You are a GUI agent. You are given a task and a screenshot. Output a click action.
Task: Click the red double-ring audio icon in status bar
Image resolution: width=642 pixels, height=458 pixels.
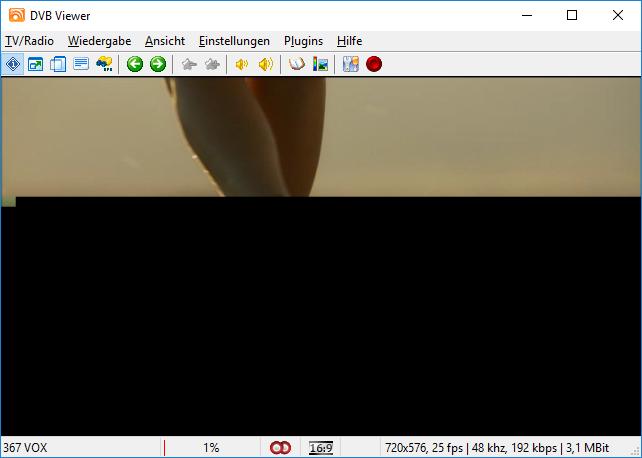[280, 448]
